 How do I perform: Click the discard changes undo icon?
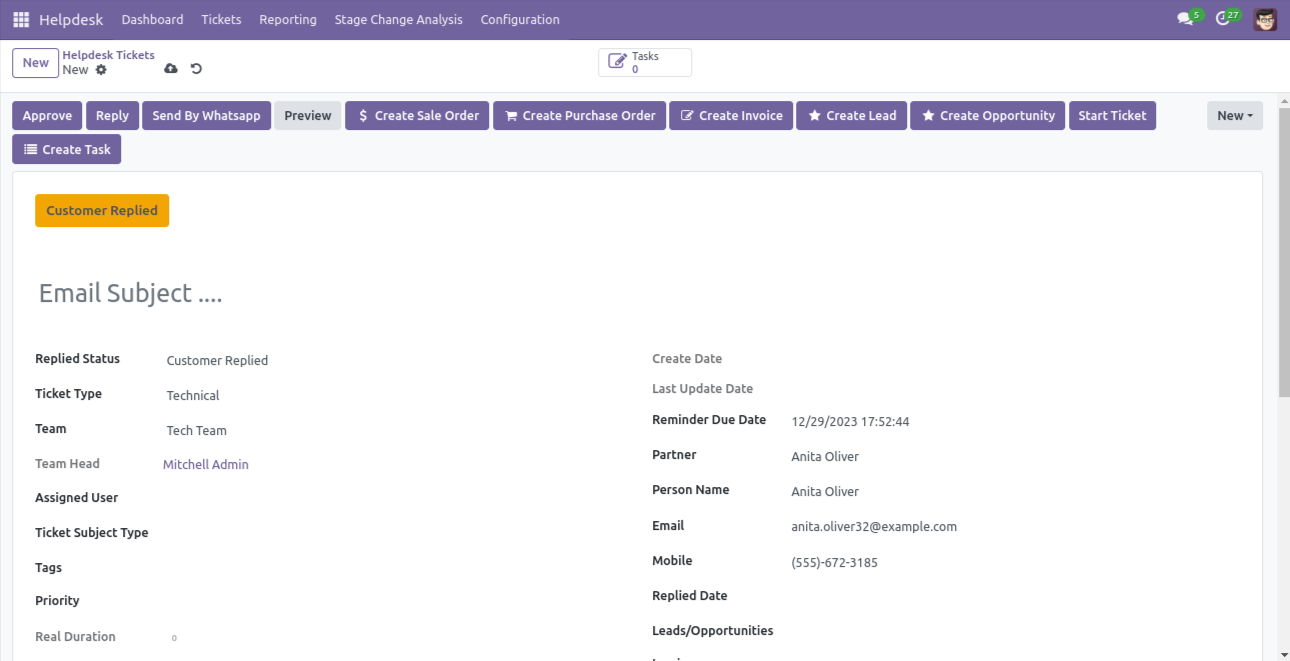(x=196, y=68)
